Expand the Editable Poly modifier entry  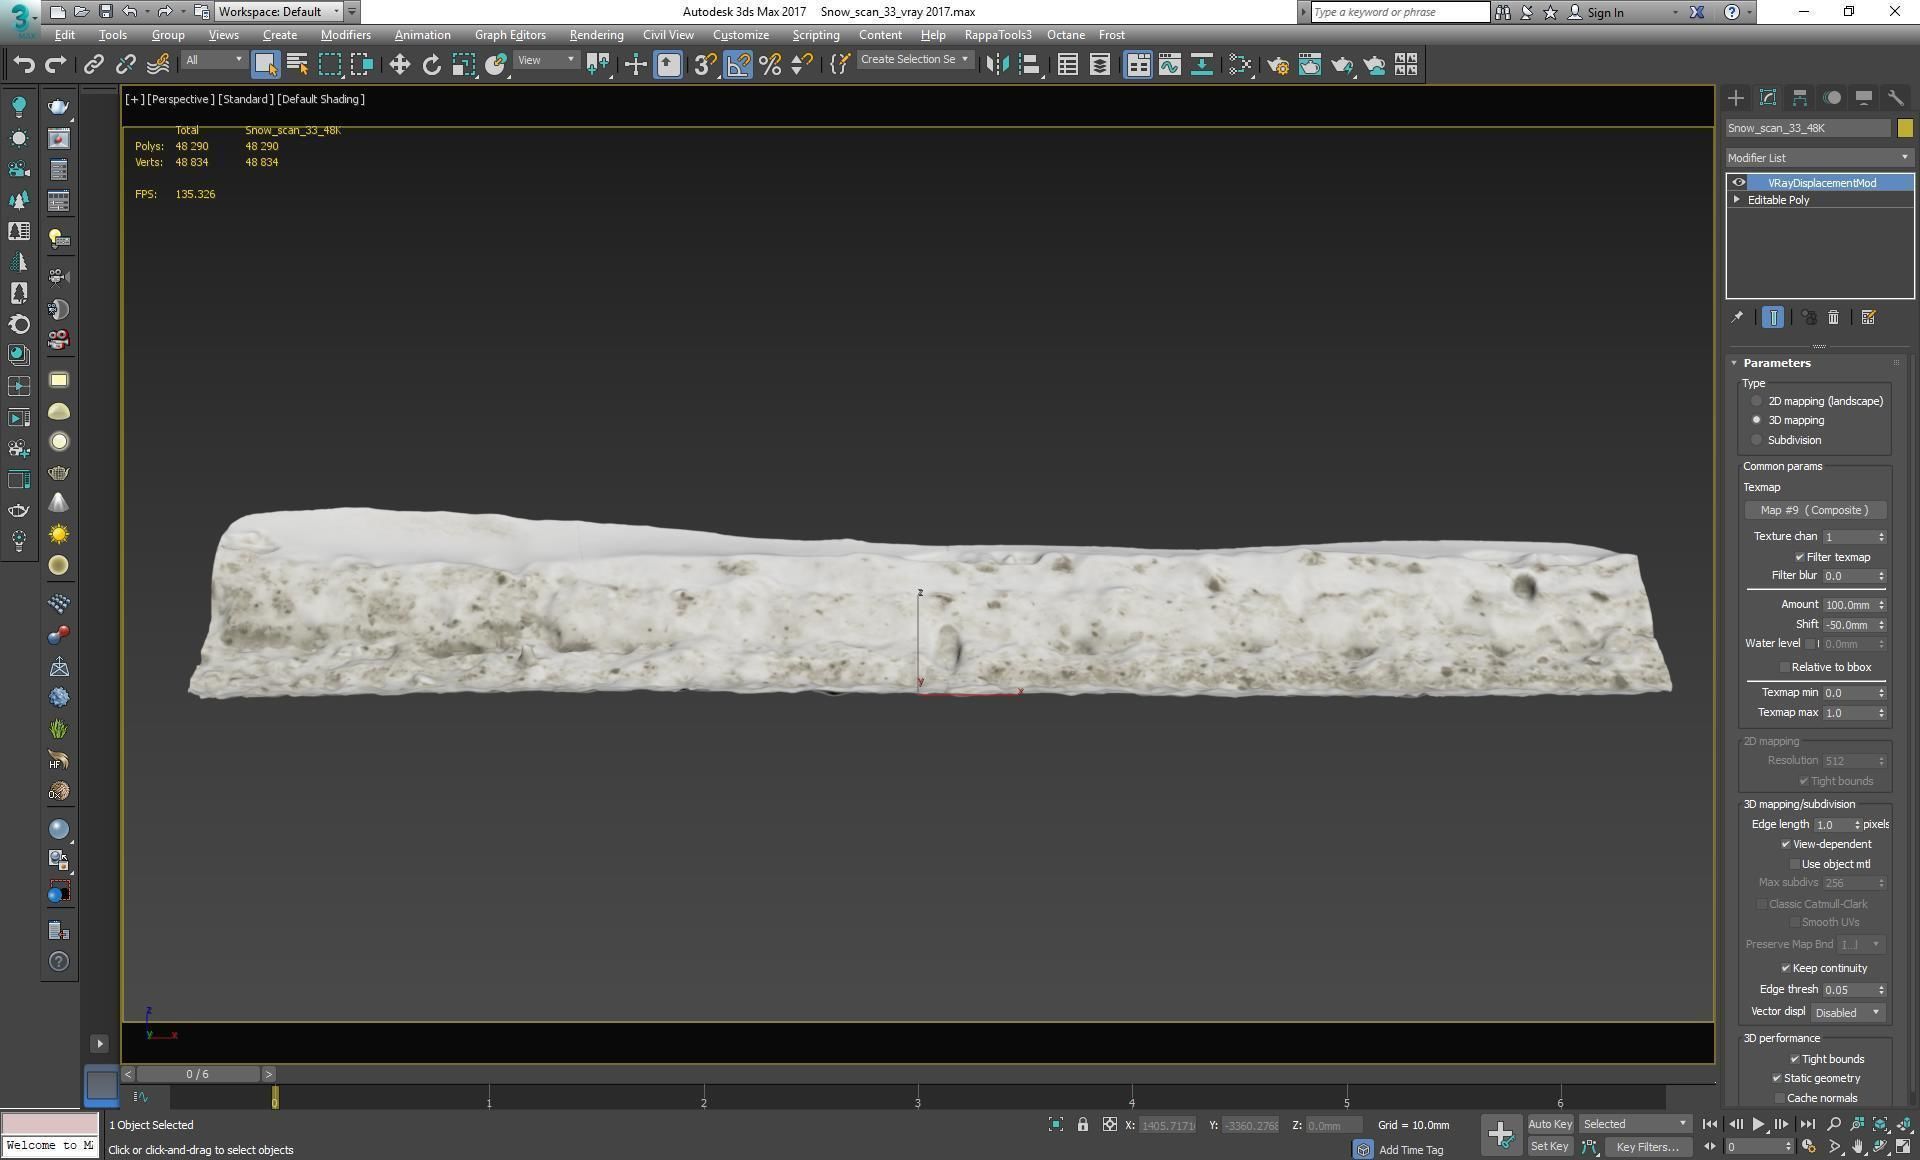point(1737,200)
